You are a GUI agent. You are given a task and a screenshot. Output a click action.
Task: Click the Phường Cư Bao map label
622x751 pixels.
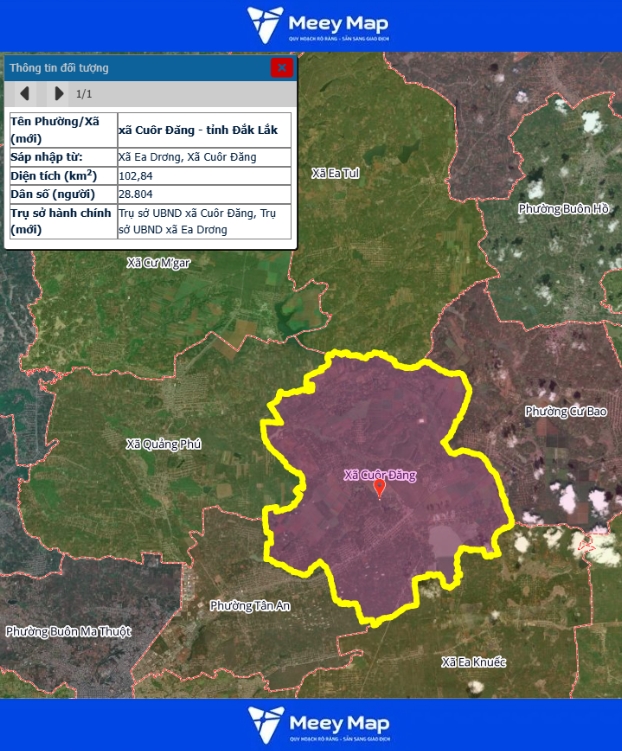565,411
